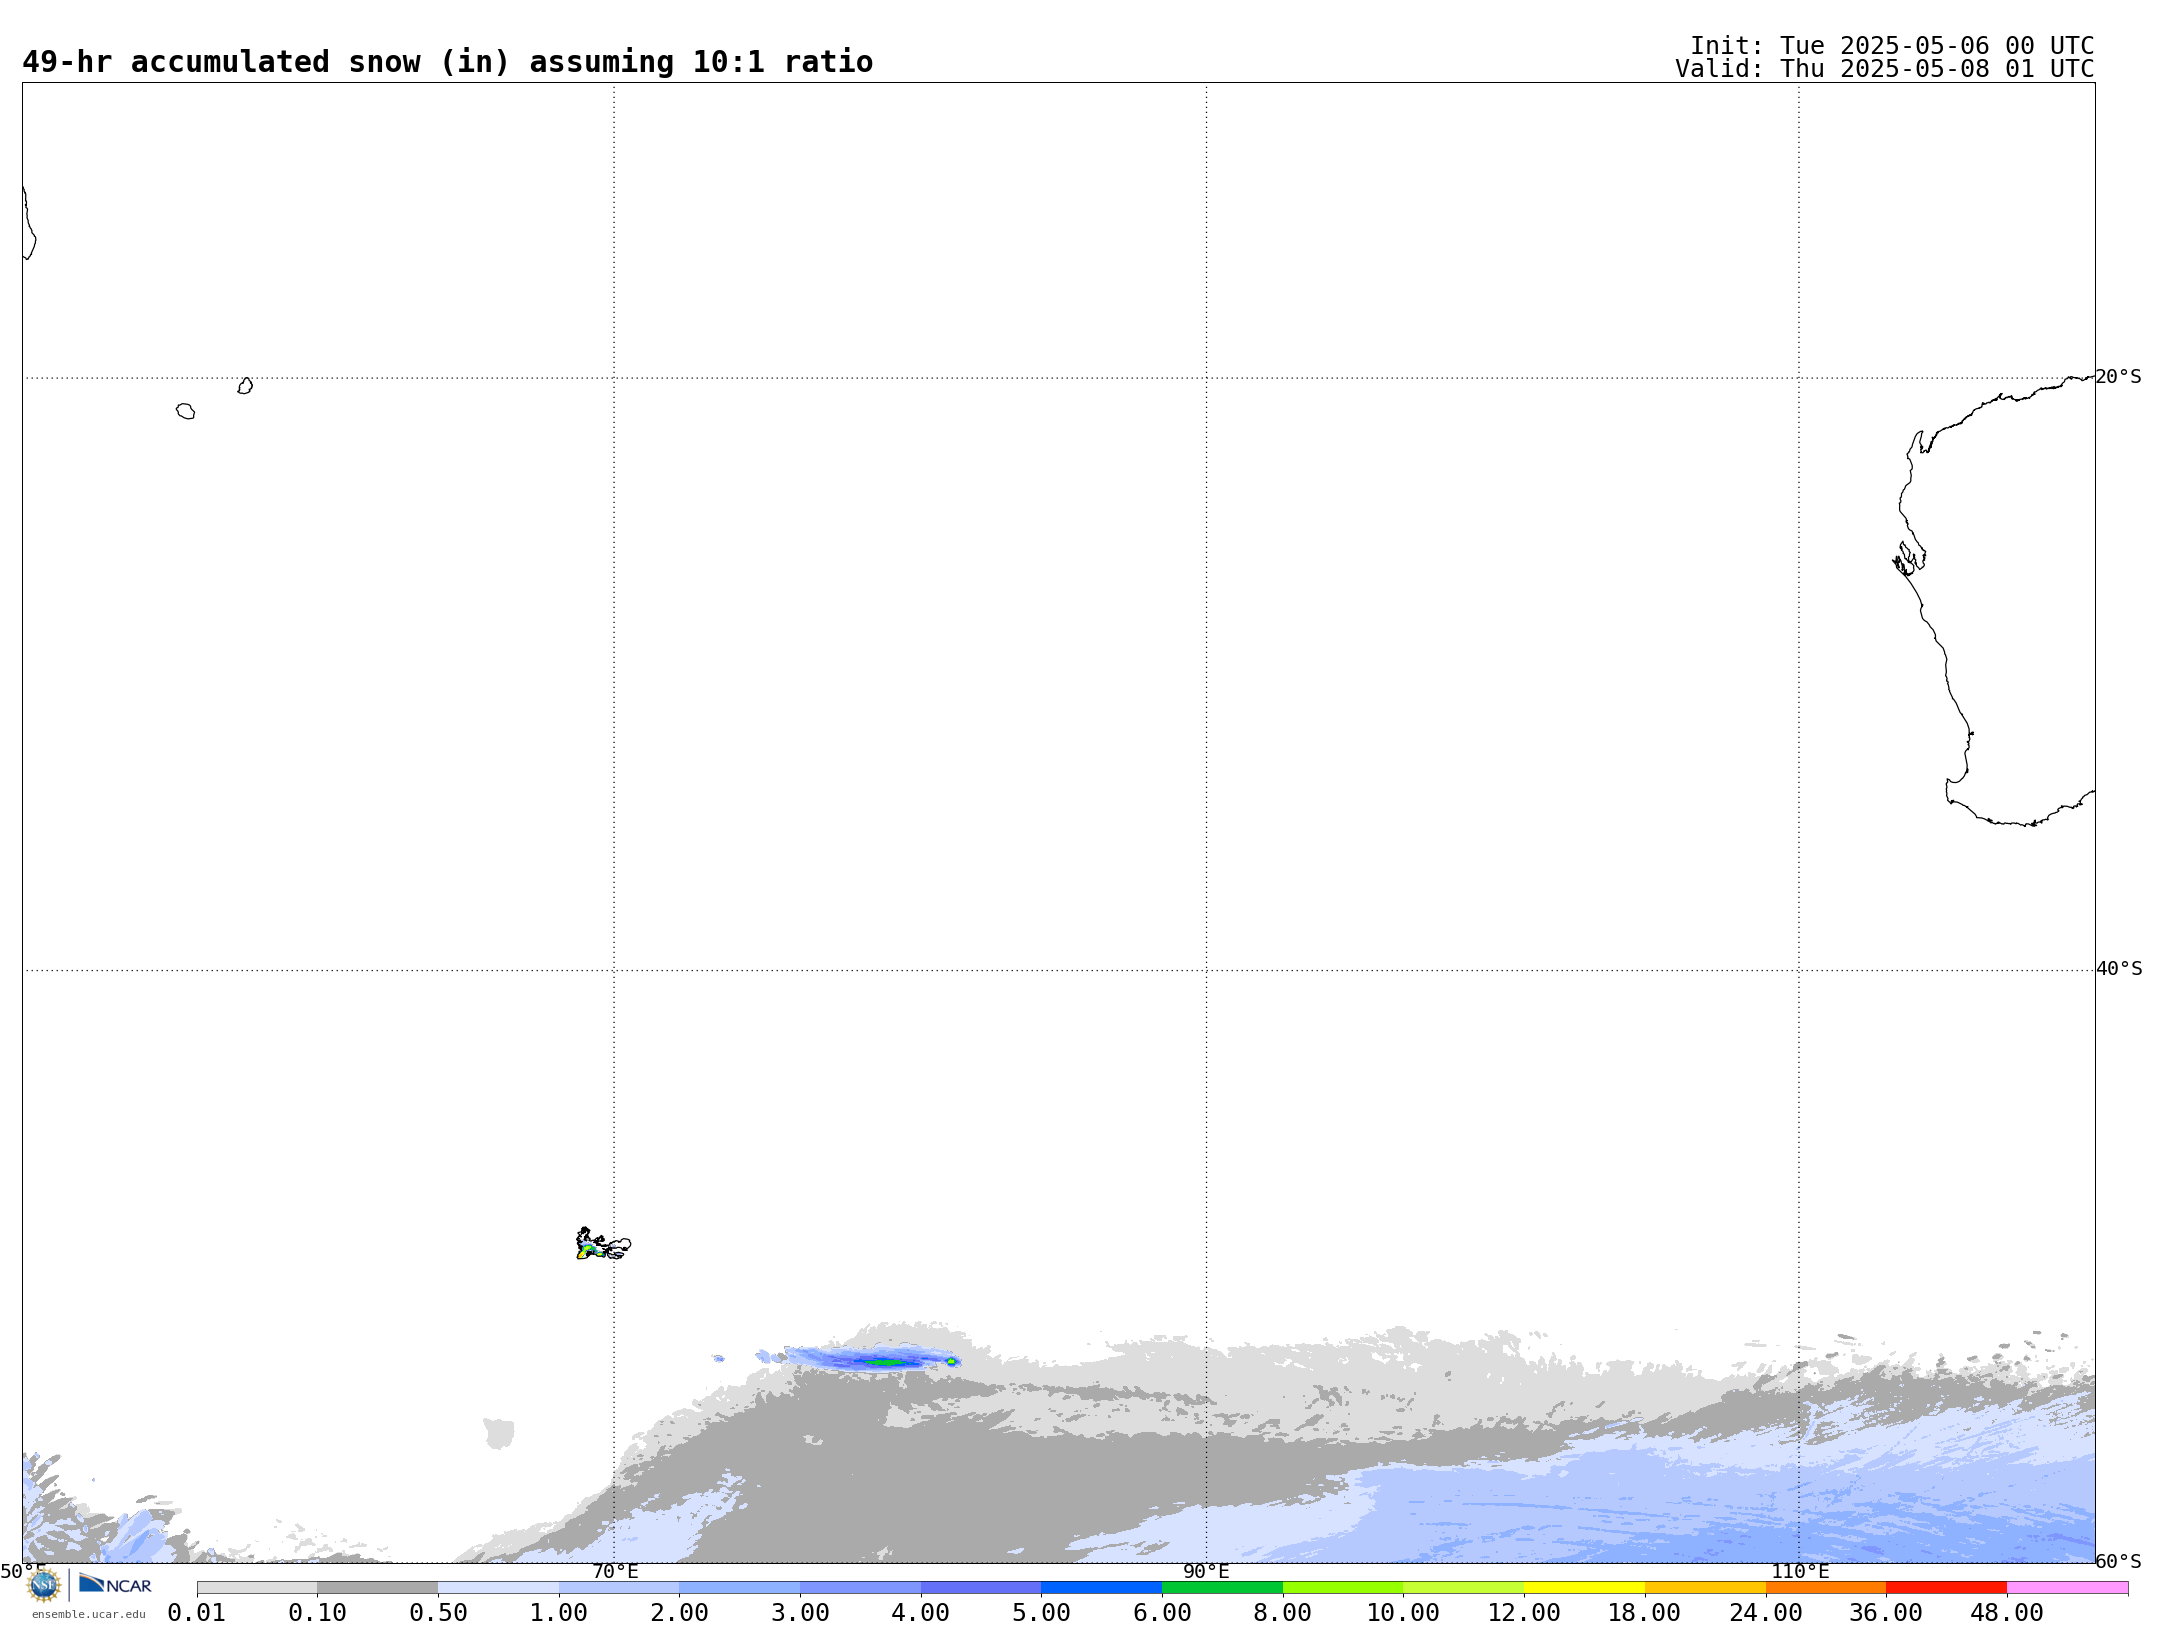This screenshot has width=2160, height=1626.
Task: Click the colorbar value 0.50
Action: (438, 1612)
